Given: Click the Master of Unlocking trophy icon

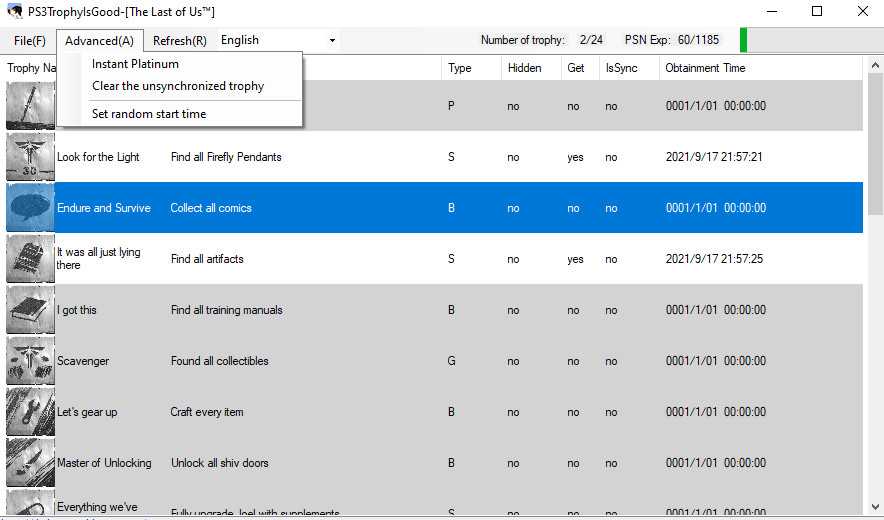Looking at the screenshot, I should 30,463.
